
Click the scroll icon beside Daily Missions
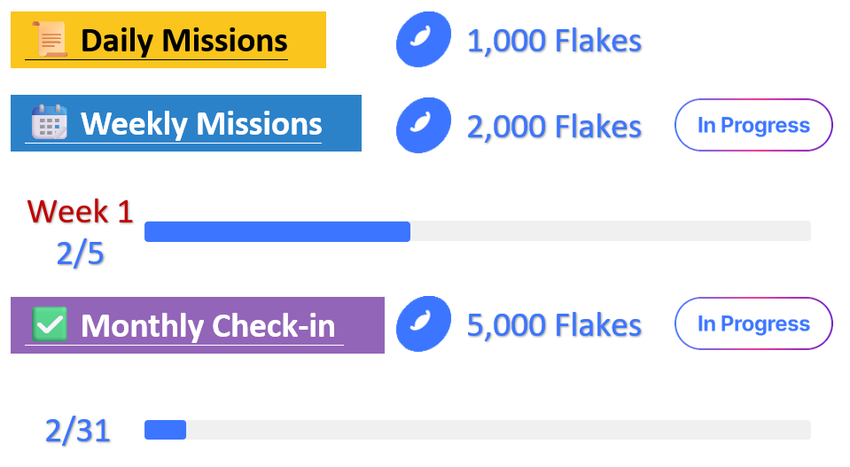pyautogui.click(x=51, y=40)
